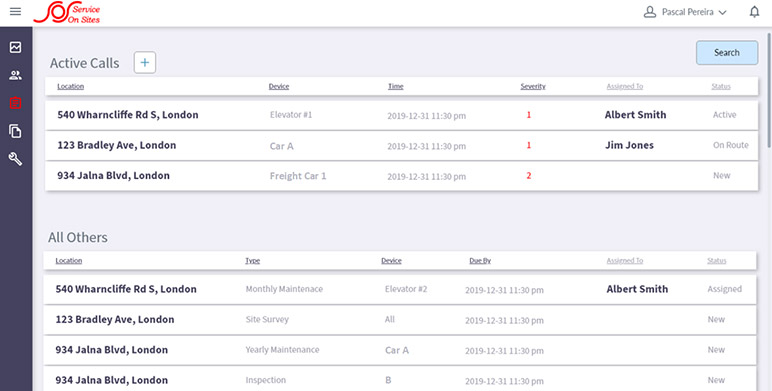The image size is (772, 391).
Task: Click the vertical page scrollbar
Action: point(769,90)
